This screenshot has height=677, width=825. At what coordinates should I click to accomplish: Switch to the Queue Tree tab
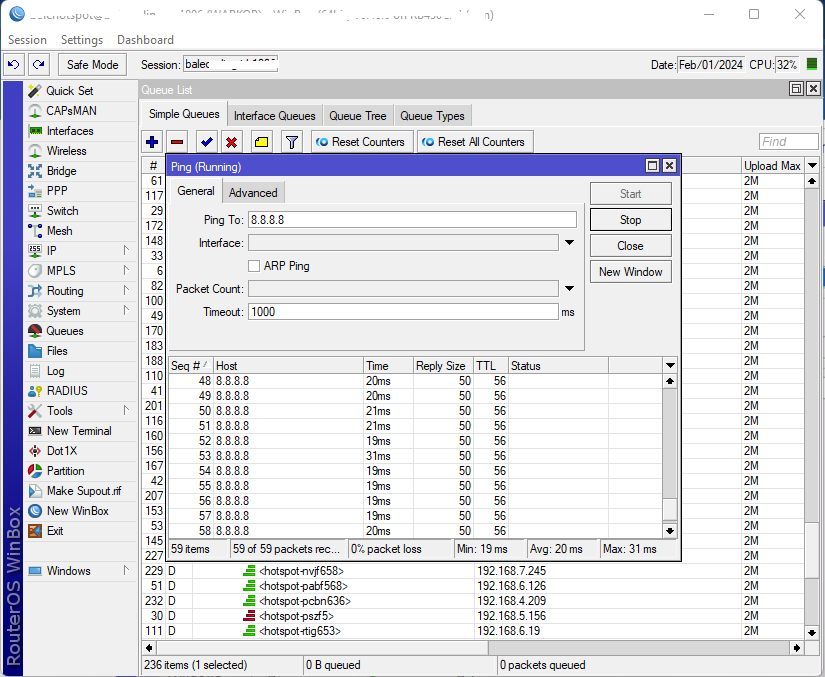pyautogui.click(x=358, y=116)
